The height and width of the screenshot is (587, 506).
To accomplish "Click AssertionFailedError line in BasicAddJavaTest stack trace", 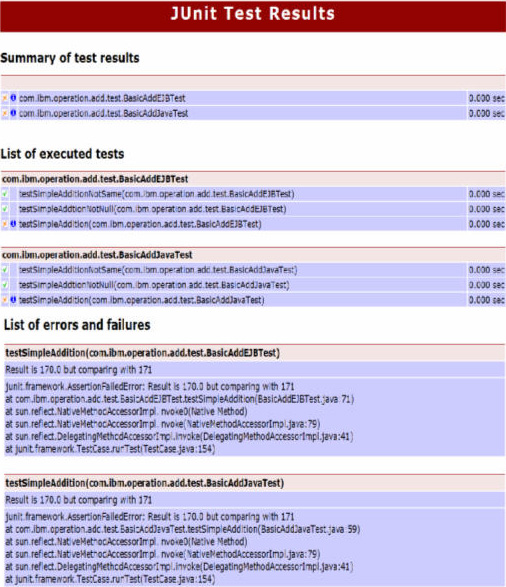I will click(150, 517).
